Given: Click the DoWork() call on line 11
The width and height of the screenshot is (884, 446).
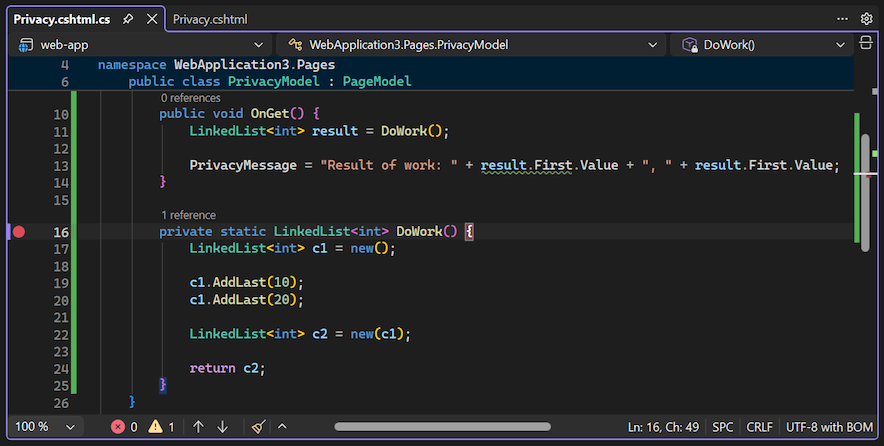Looking at the screenshot, I should [412, 131].
